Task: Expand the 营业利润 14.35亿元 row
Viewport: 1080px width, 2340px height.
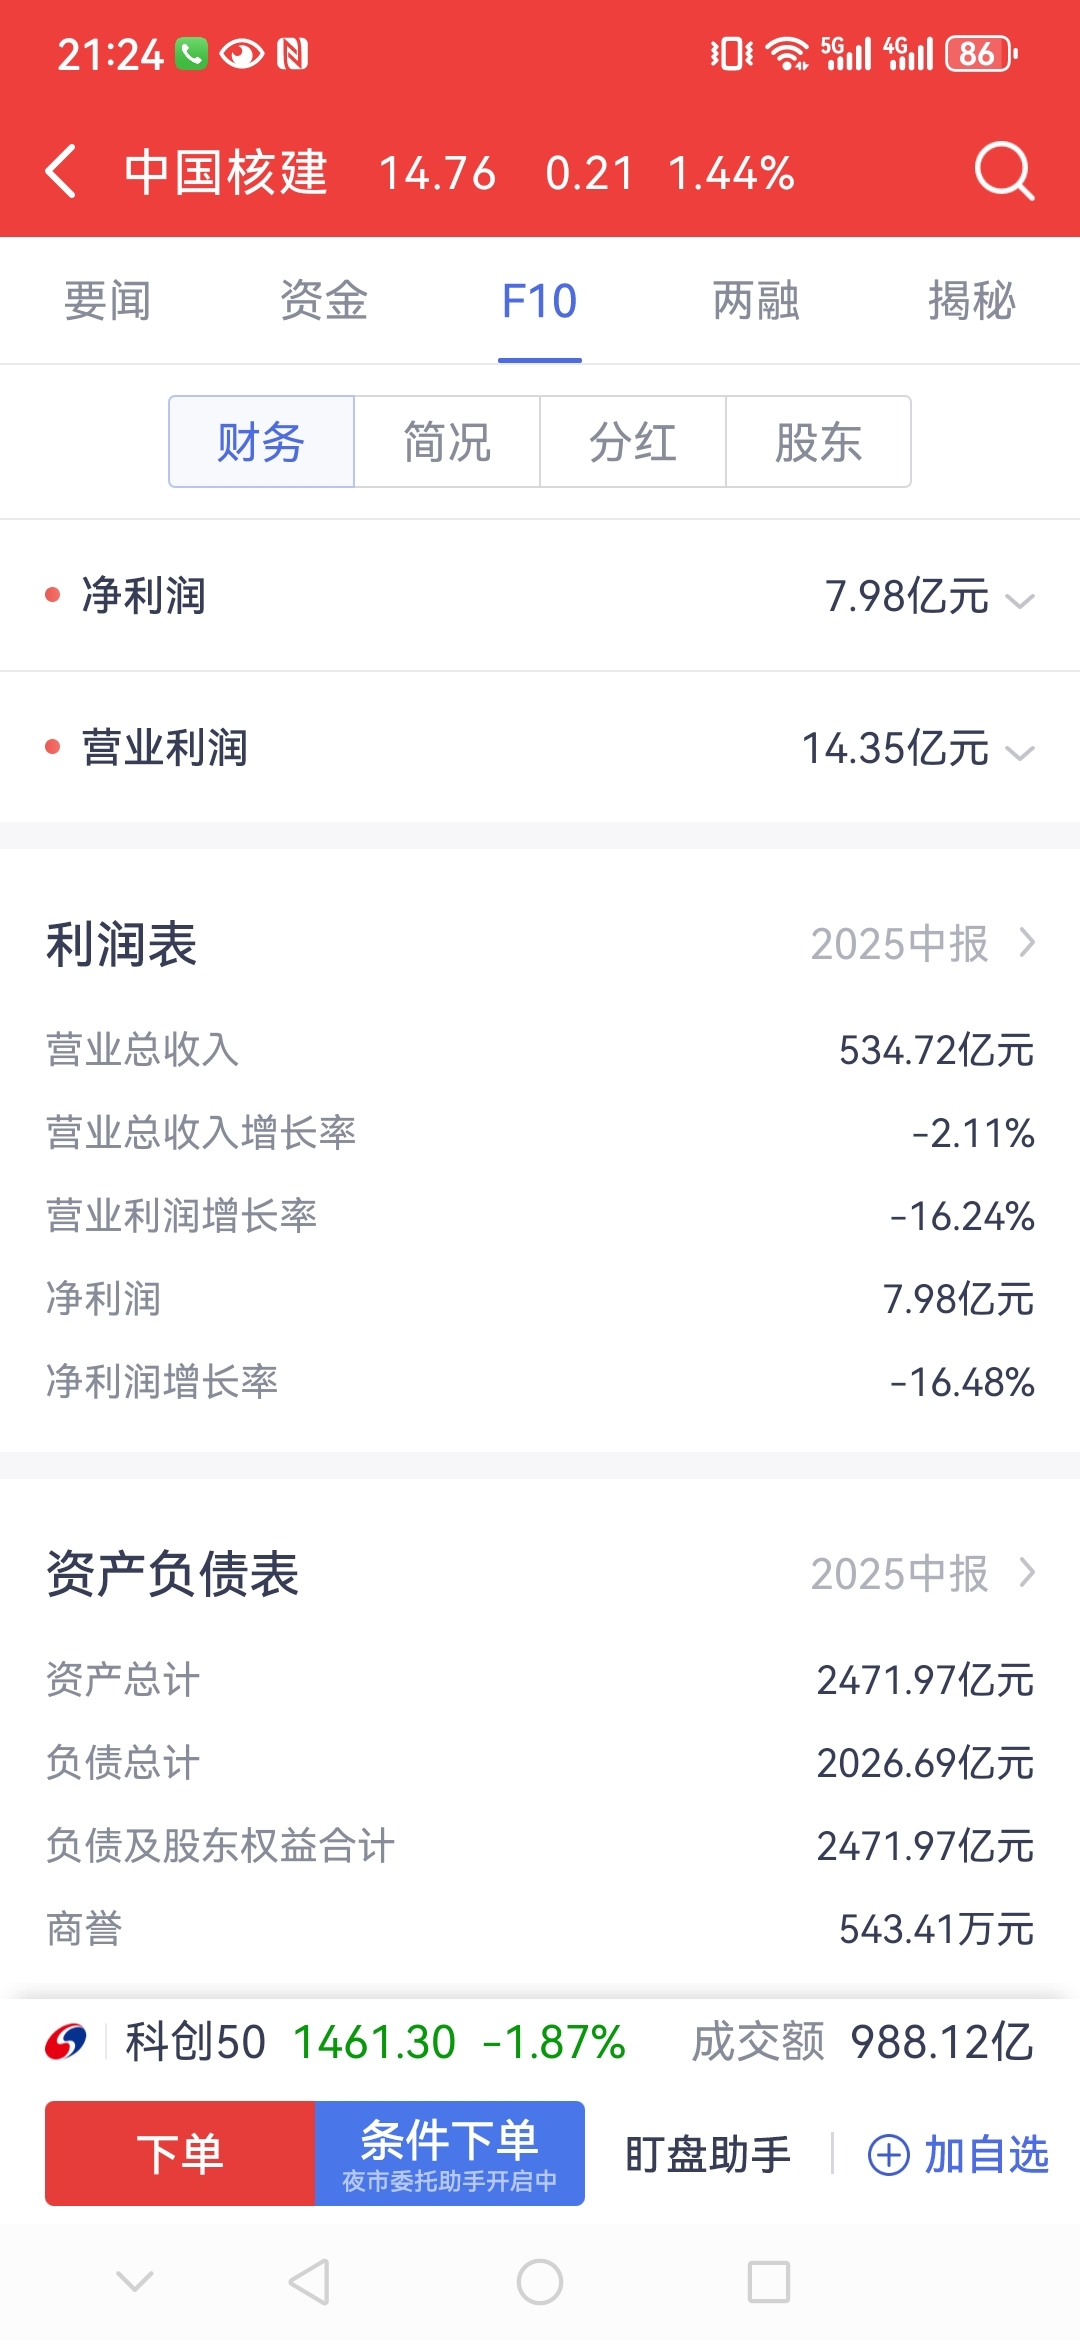Action: pyautogui.click(x=1019, y=752)
